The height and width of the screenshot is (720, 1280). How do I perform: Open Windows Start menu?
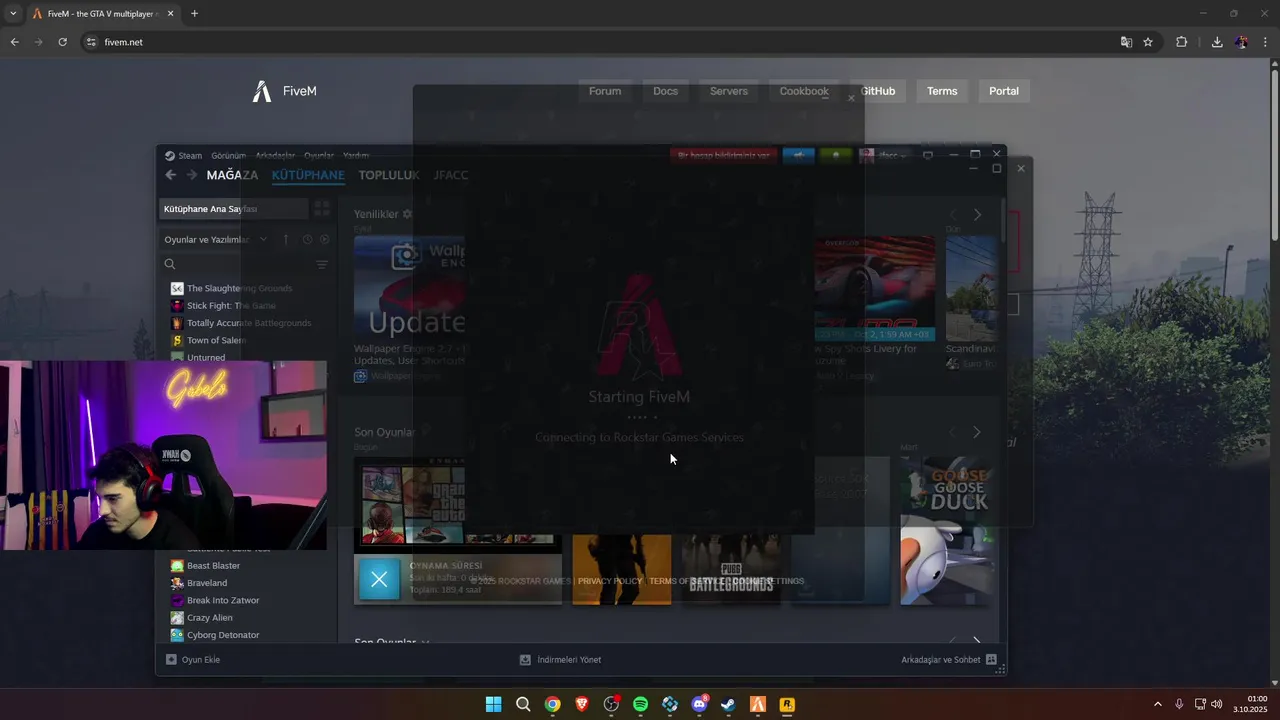click(x=493, y=704)
